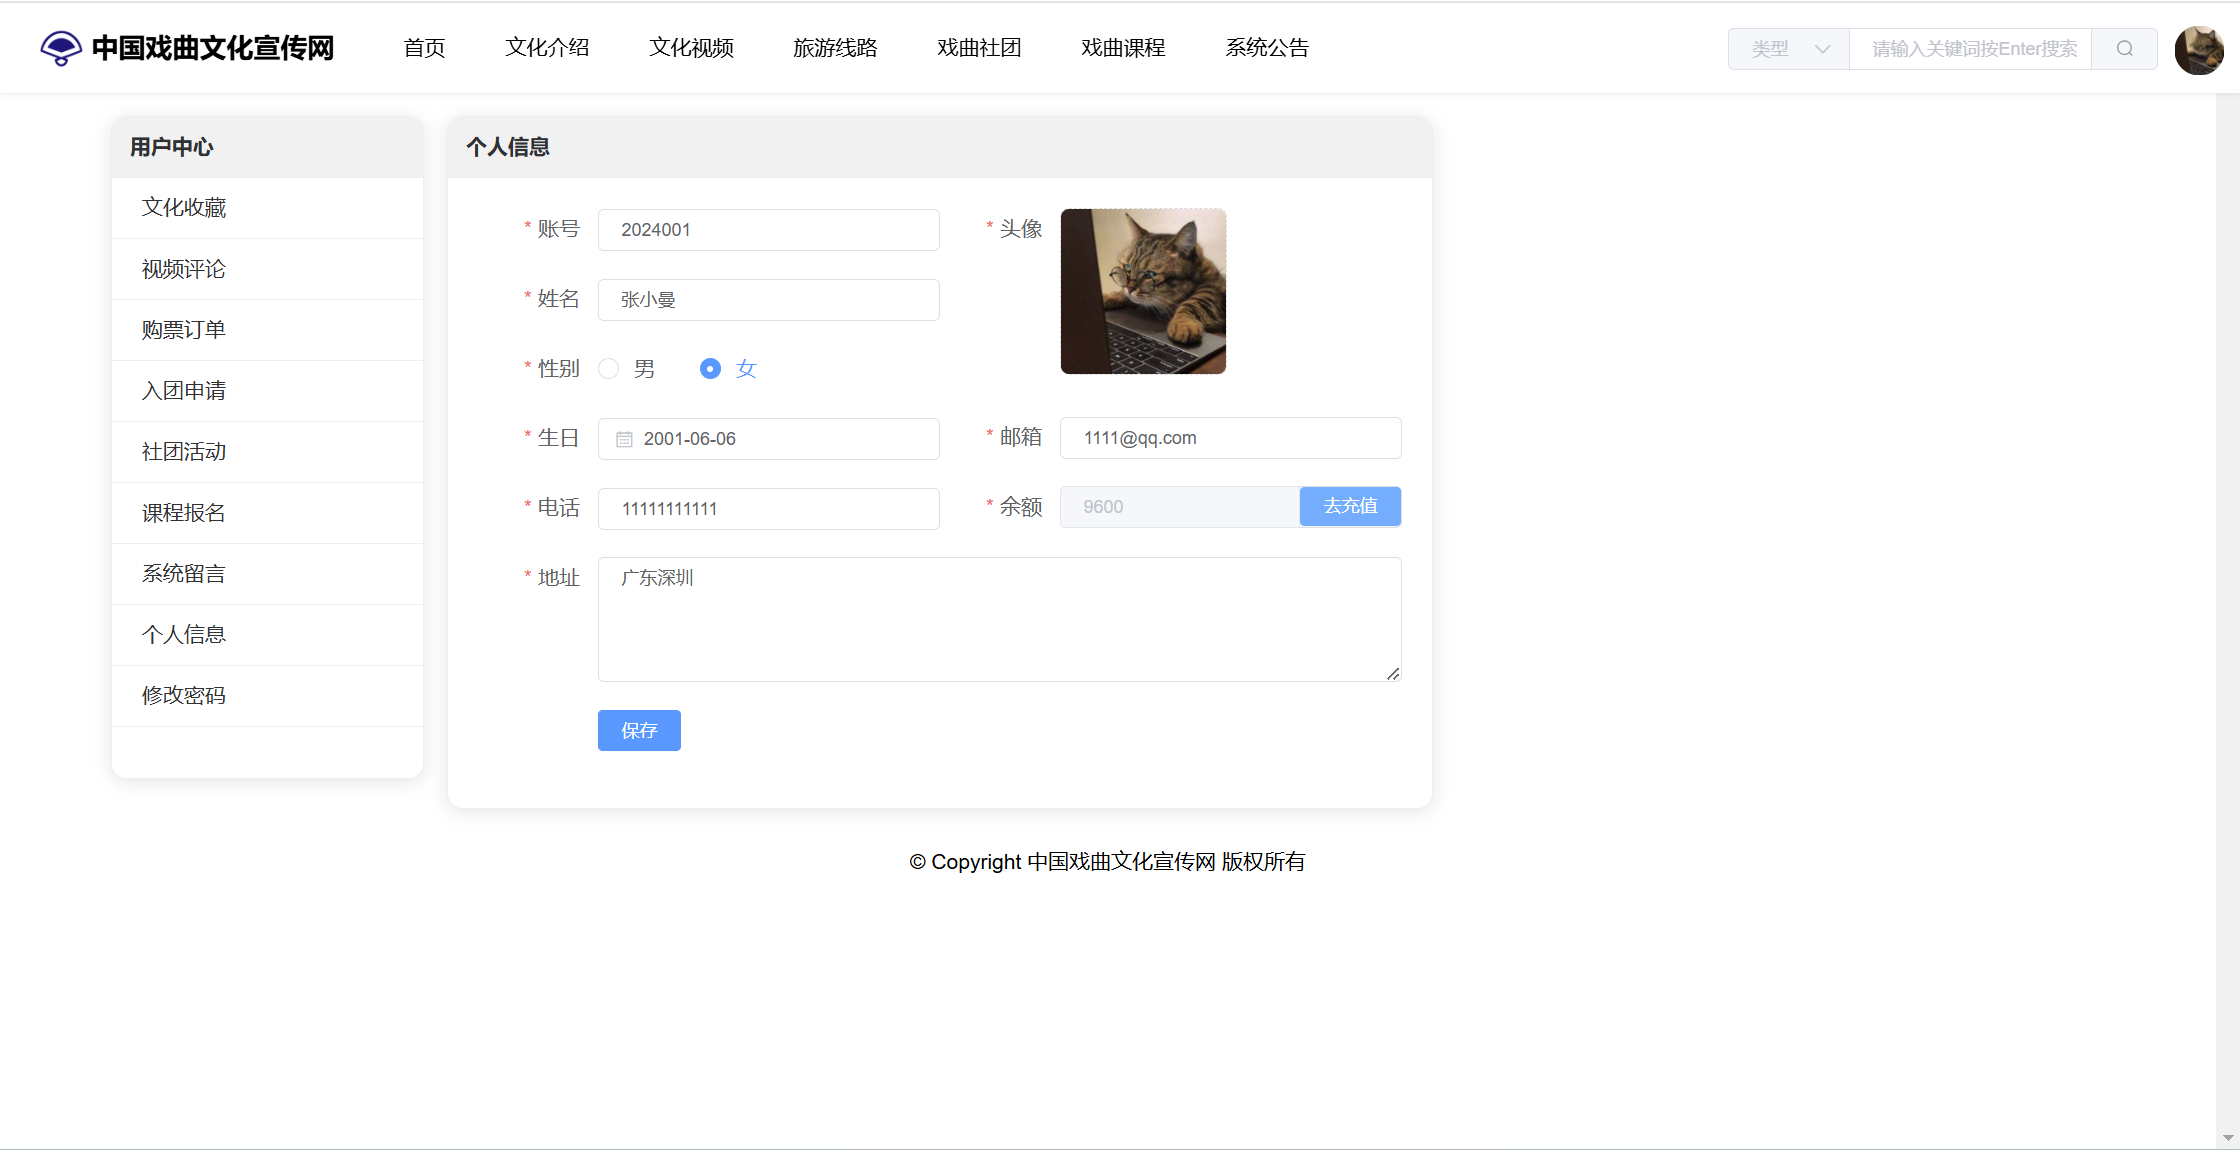Click the 邮箱 email input field
Screen dimensions: 2240x1150
1230,438
